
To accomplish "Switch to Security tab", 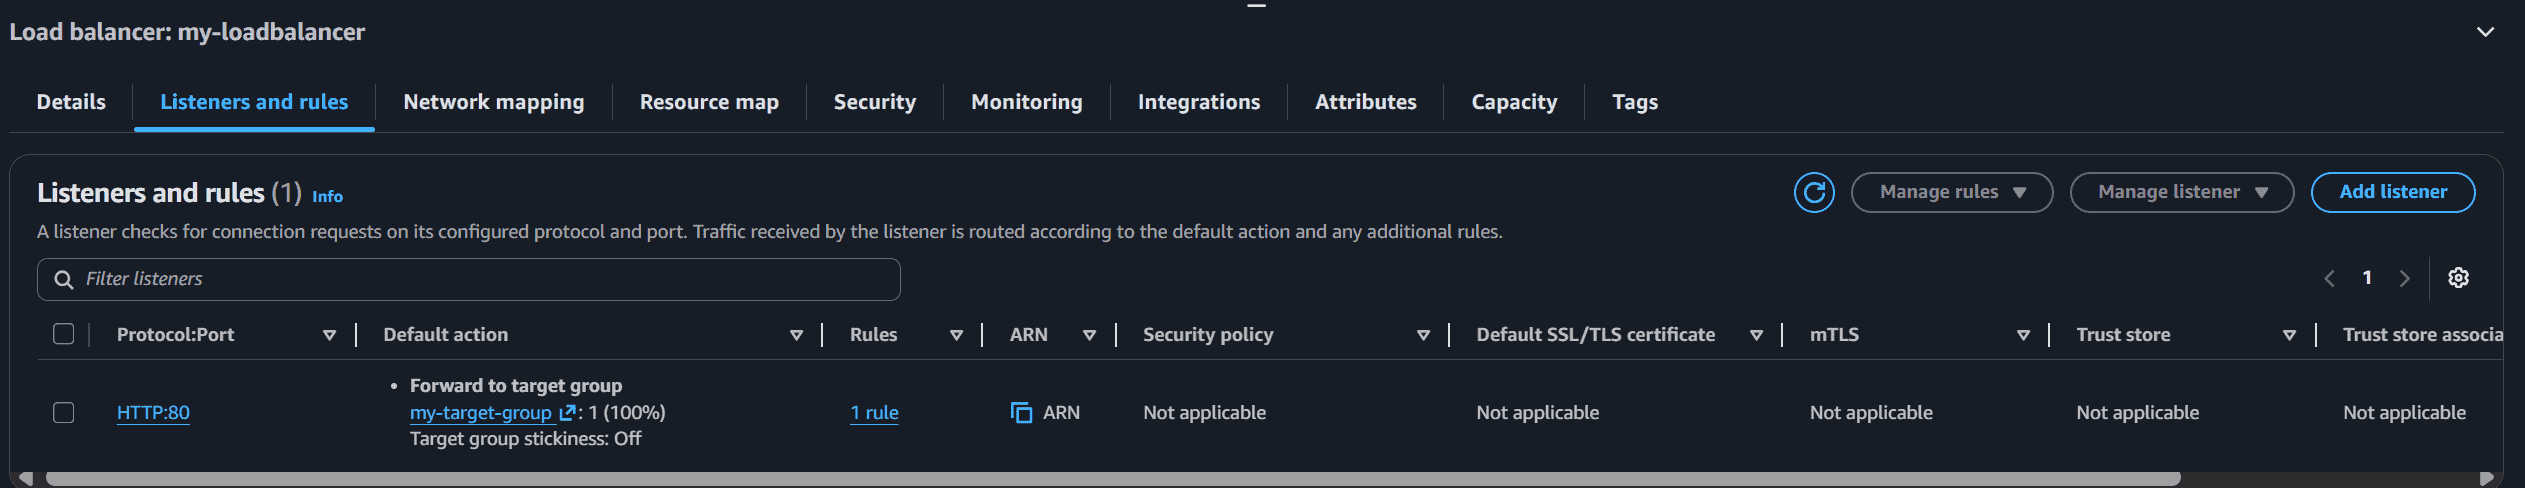I will click(x=875, y=102).
